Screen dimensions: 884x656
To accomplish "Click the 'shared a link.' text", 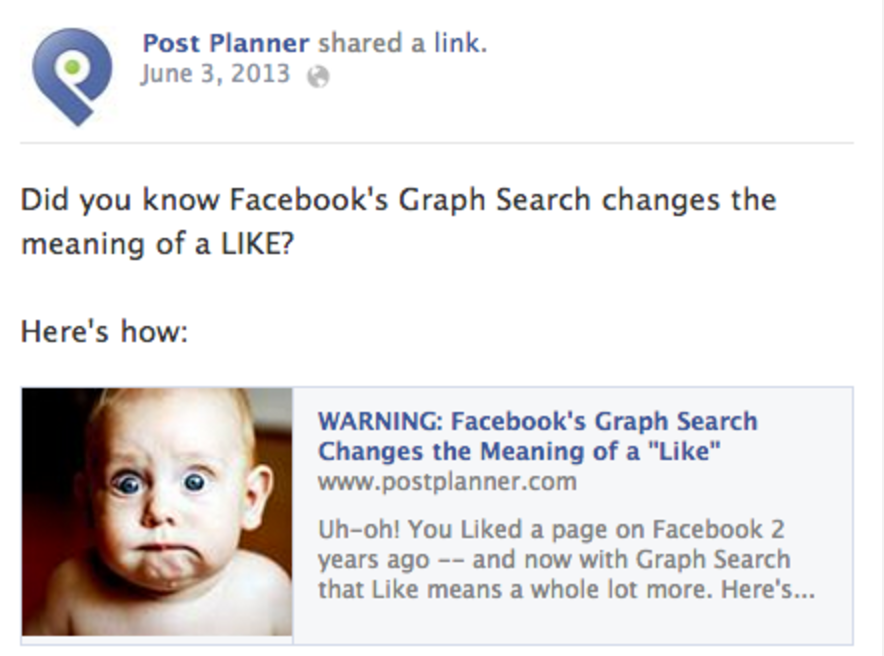I will 403,43.
